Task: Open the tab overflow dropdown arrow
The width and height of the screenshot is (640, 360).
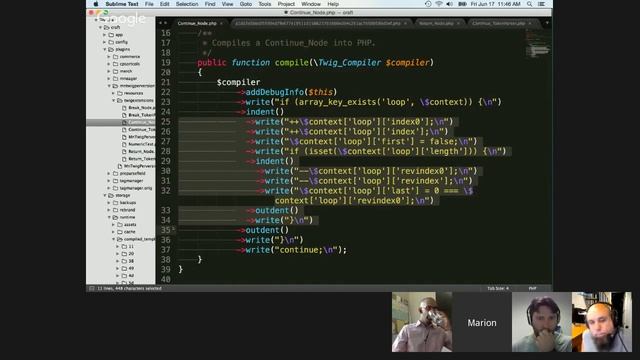Action: click(x=547, y=23)
